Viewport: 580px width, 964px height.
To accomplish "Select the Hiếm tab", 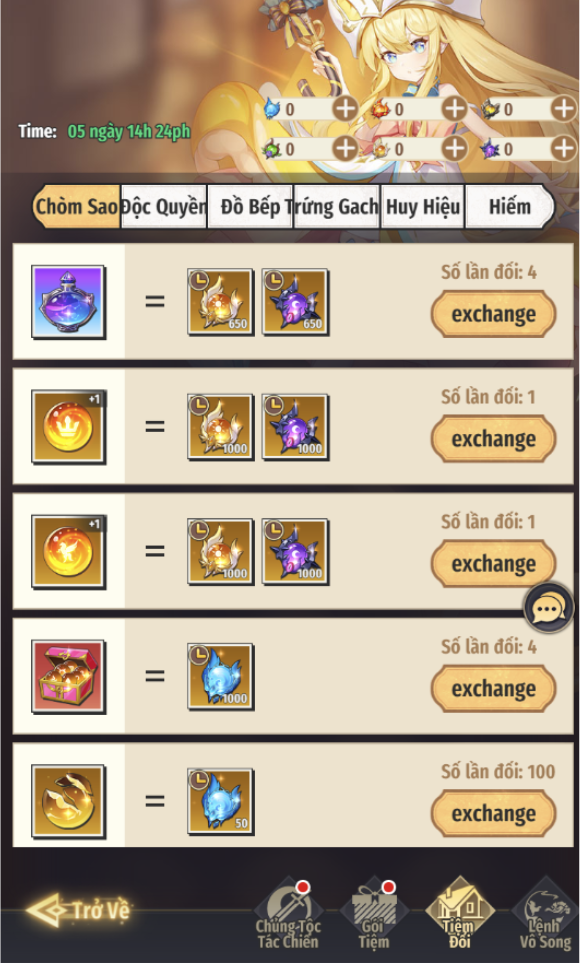I will tap(509, 207).
